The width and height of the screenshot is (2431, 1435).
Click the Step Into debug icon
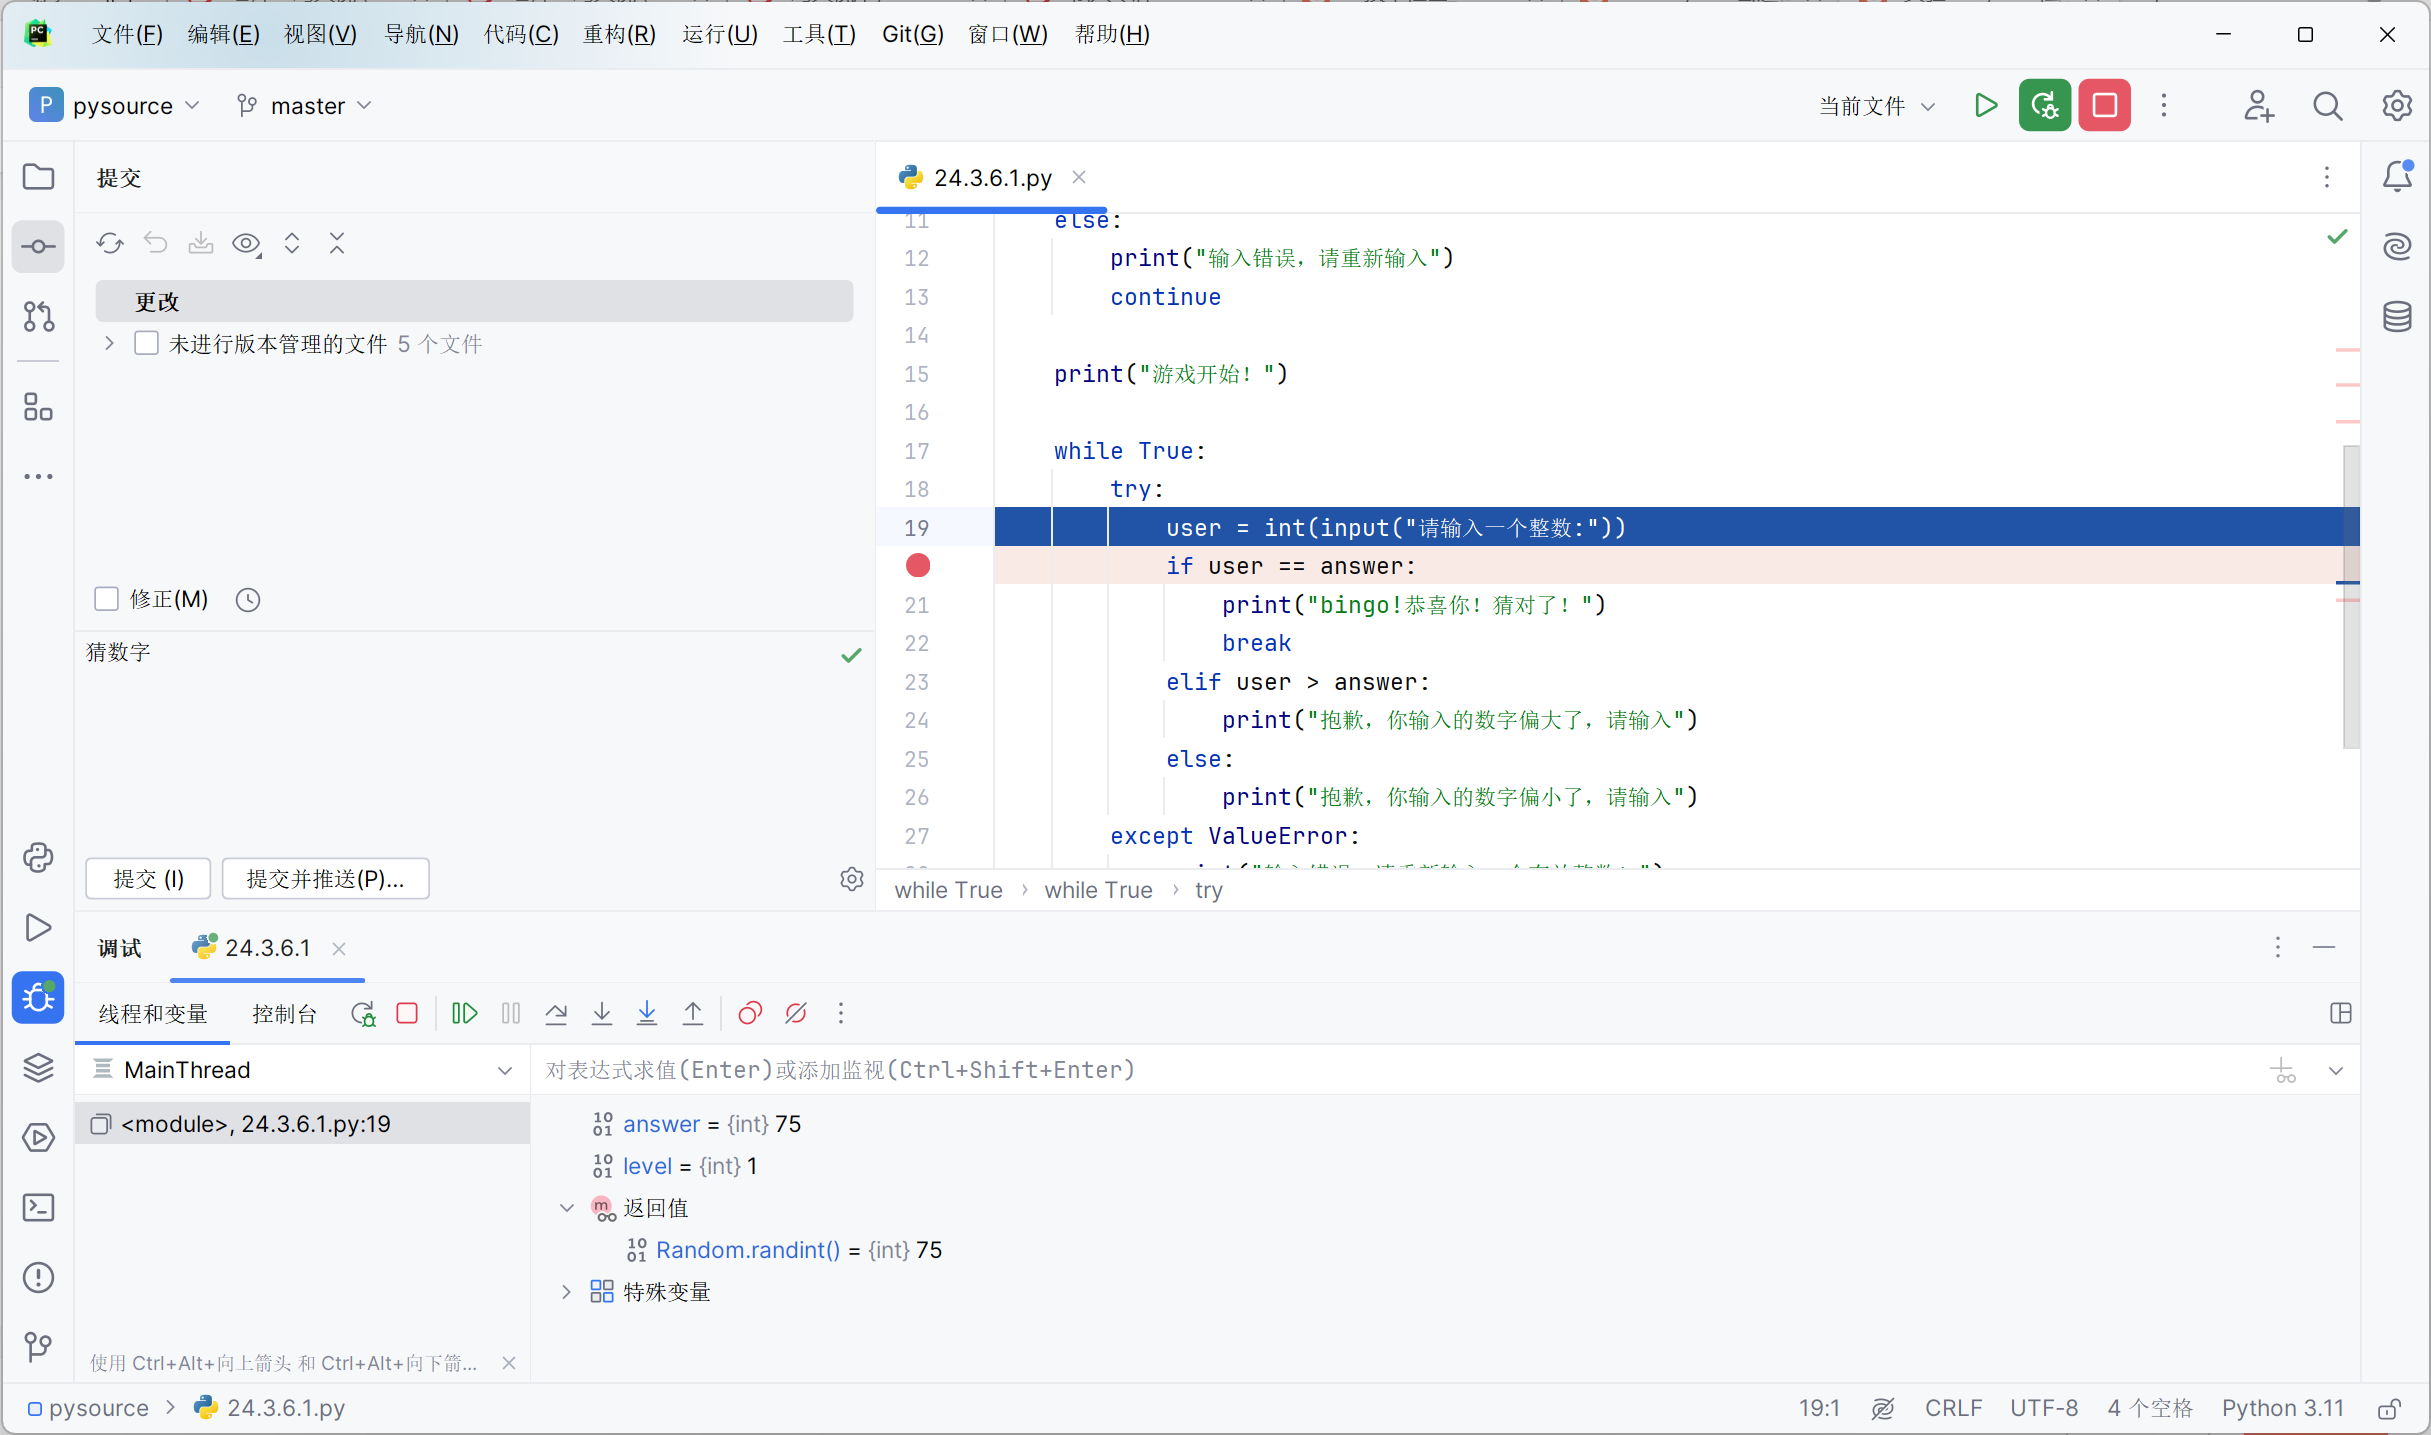[x=601, y=1013]
